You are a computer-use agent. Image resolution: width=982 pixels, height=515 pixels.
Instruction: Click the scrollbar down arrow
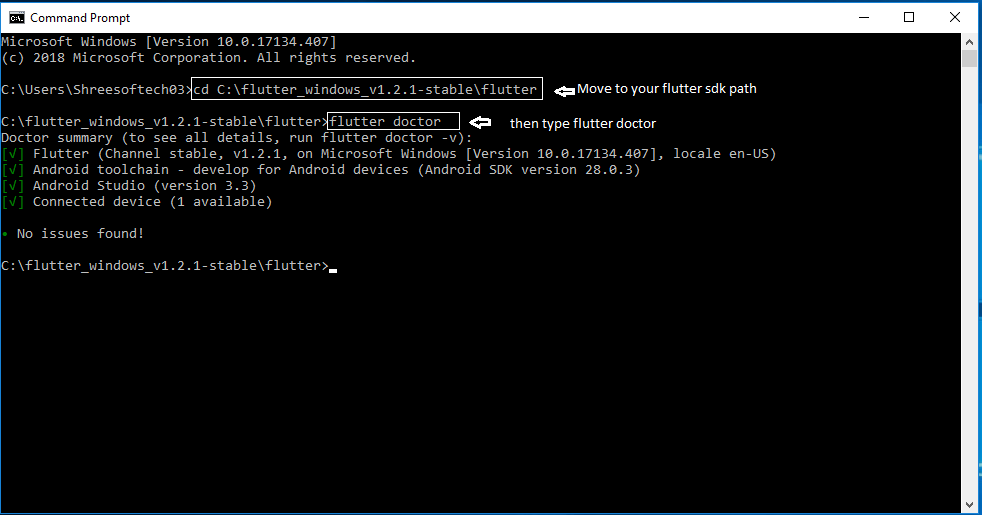969,506
